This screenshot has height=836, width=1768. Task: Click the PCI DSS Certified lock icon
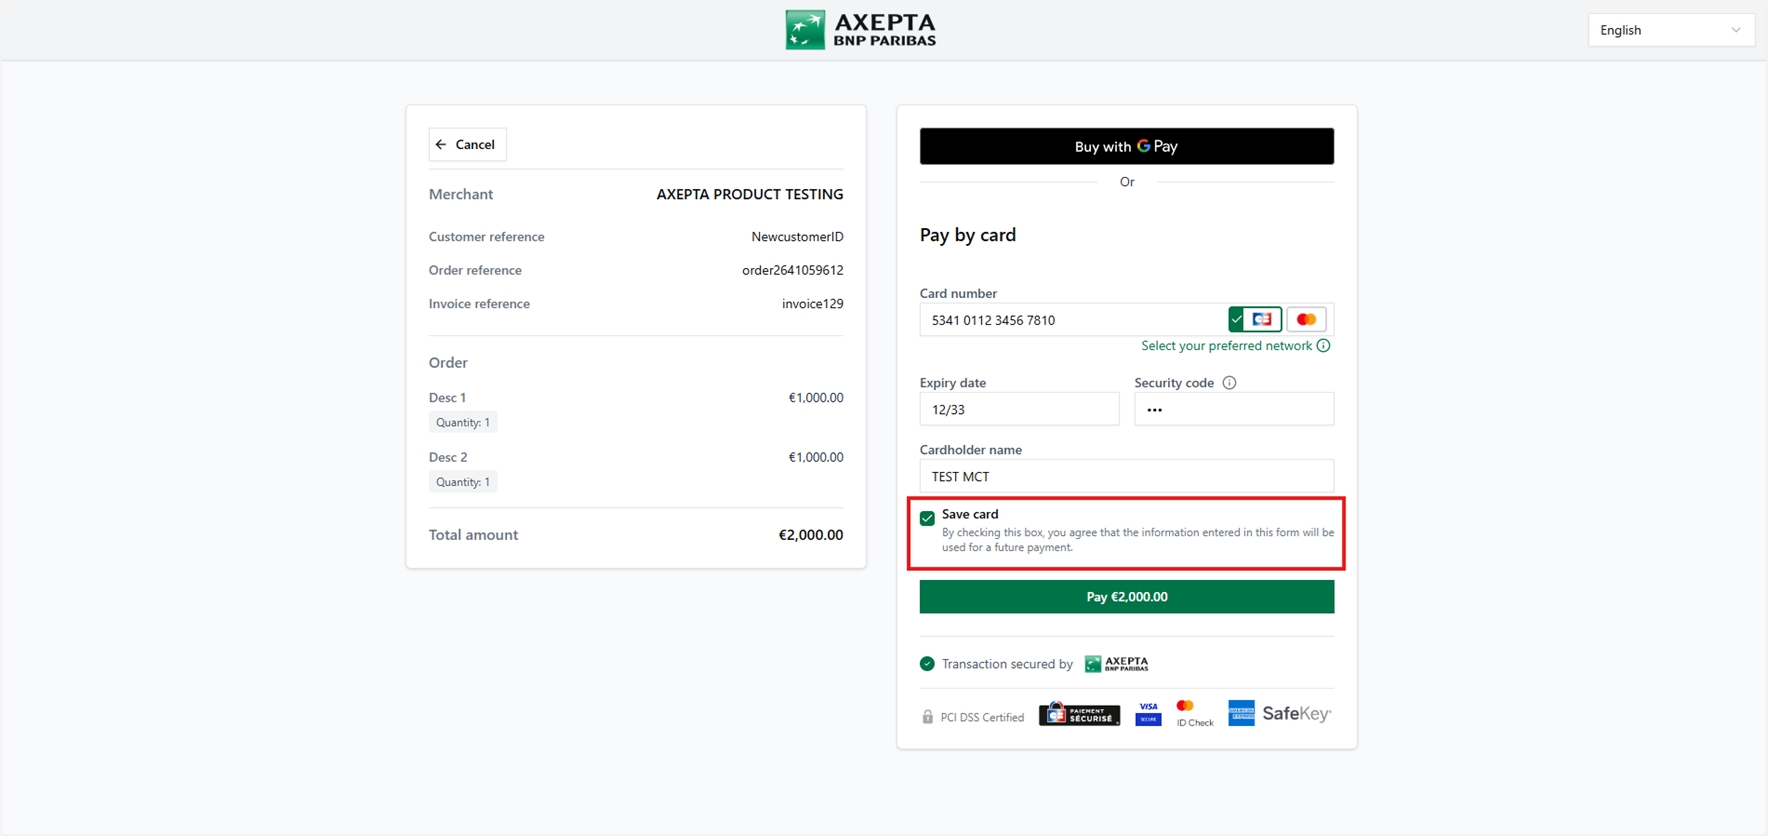coord(927,717)
